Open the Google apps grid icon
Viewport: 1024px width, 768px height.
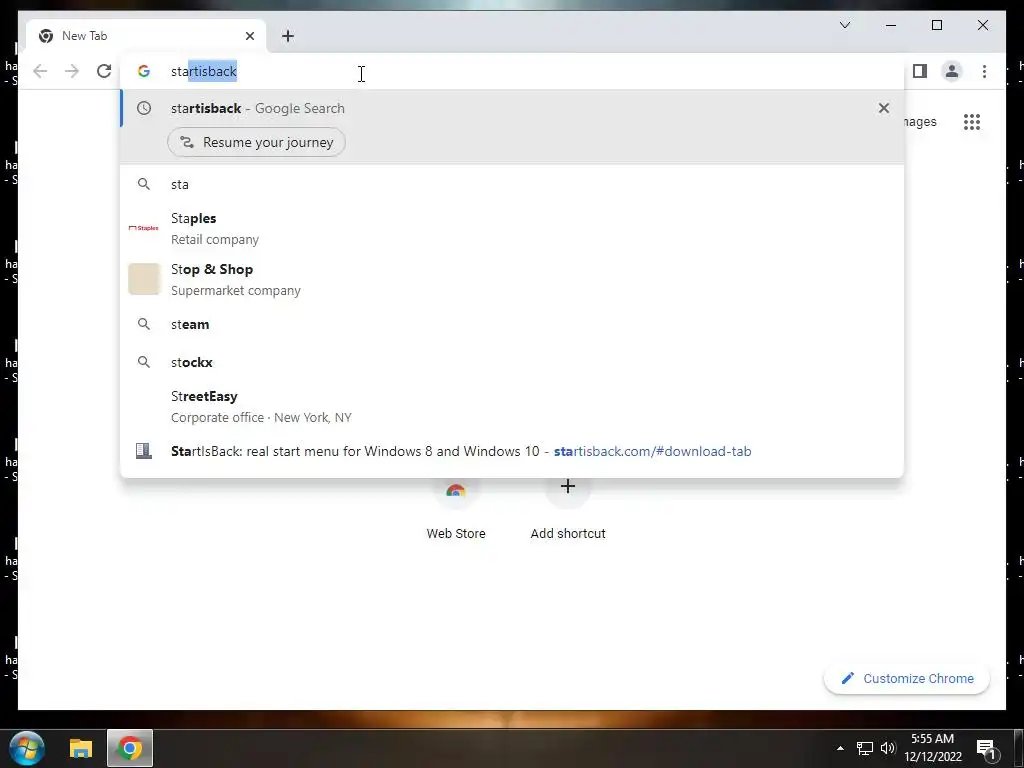pyautogui.click(x=972, y=121)
